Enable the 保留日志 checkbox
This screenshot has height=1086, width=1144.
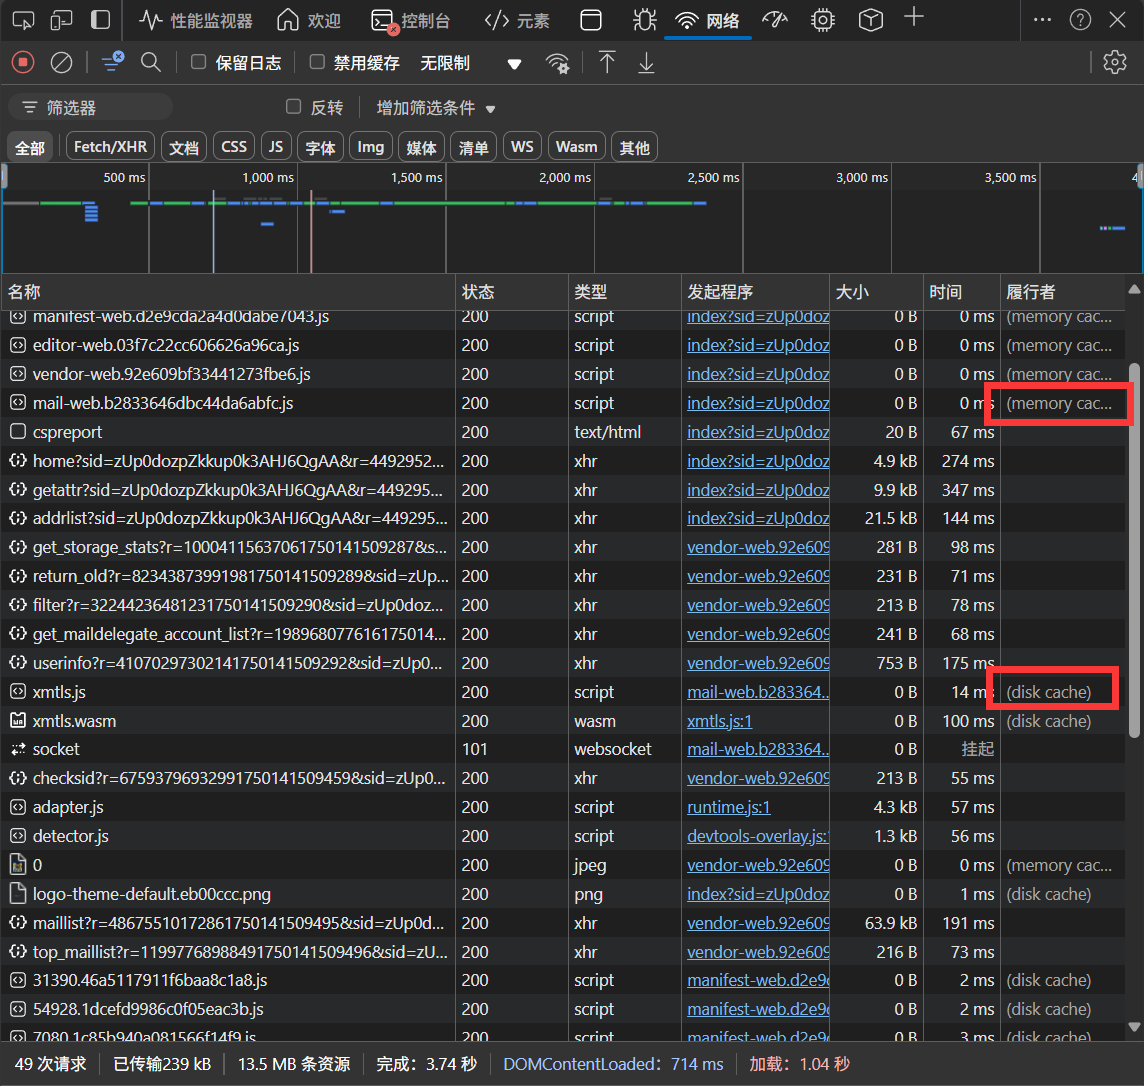coord(198,62)
